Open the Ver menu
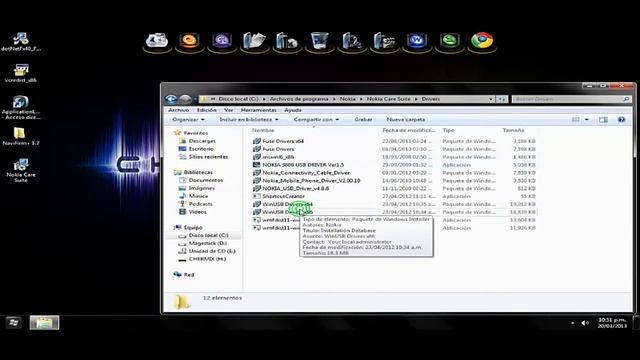Image resolution: width=640 pixels, height=360 pixels. (229, 110)
